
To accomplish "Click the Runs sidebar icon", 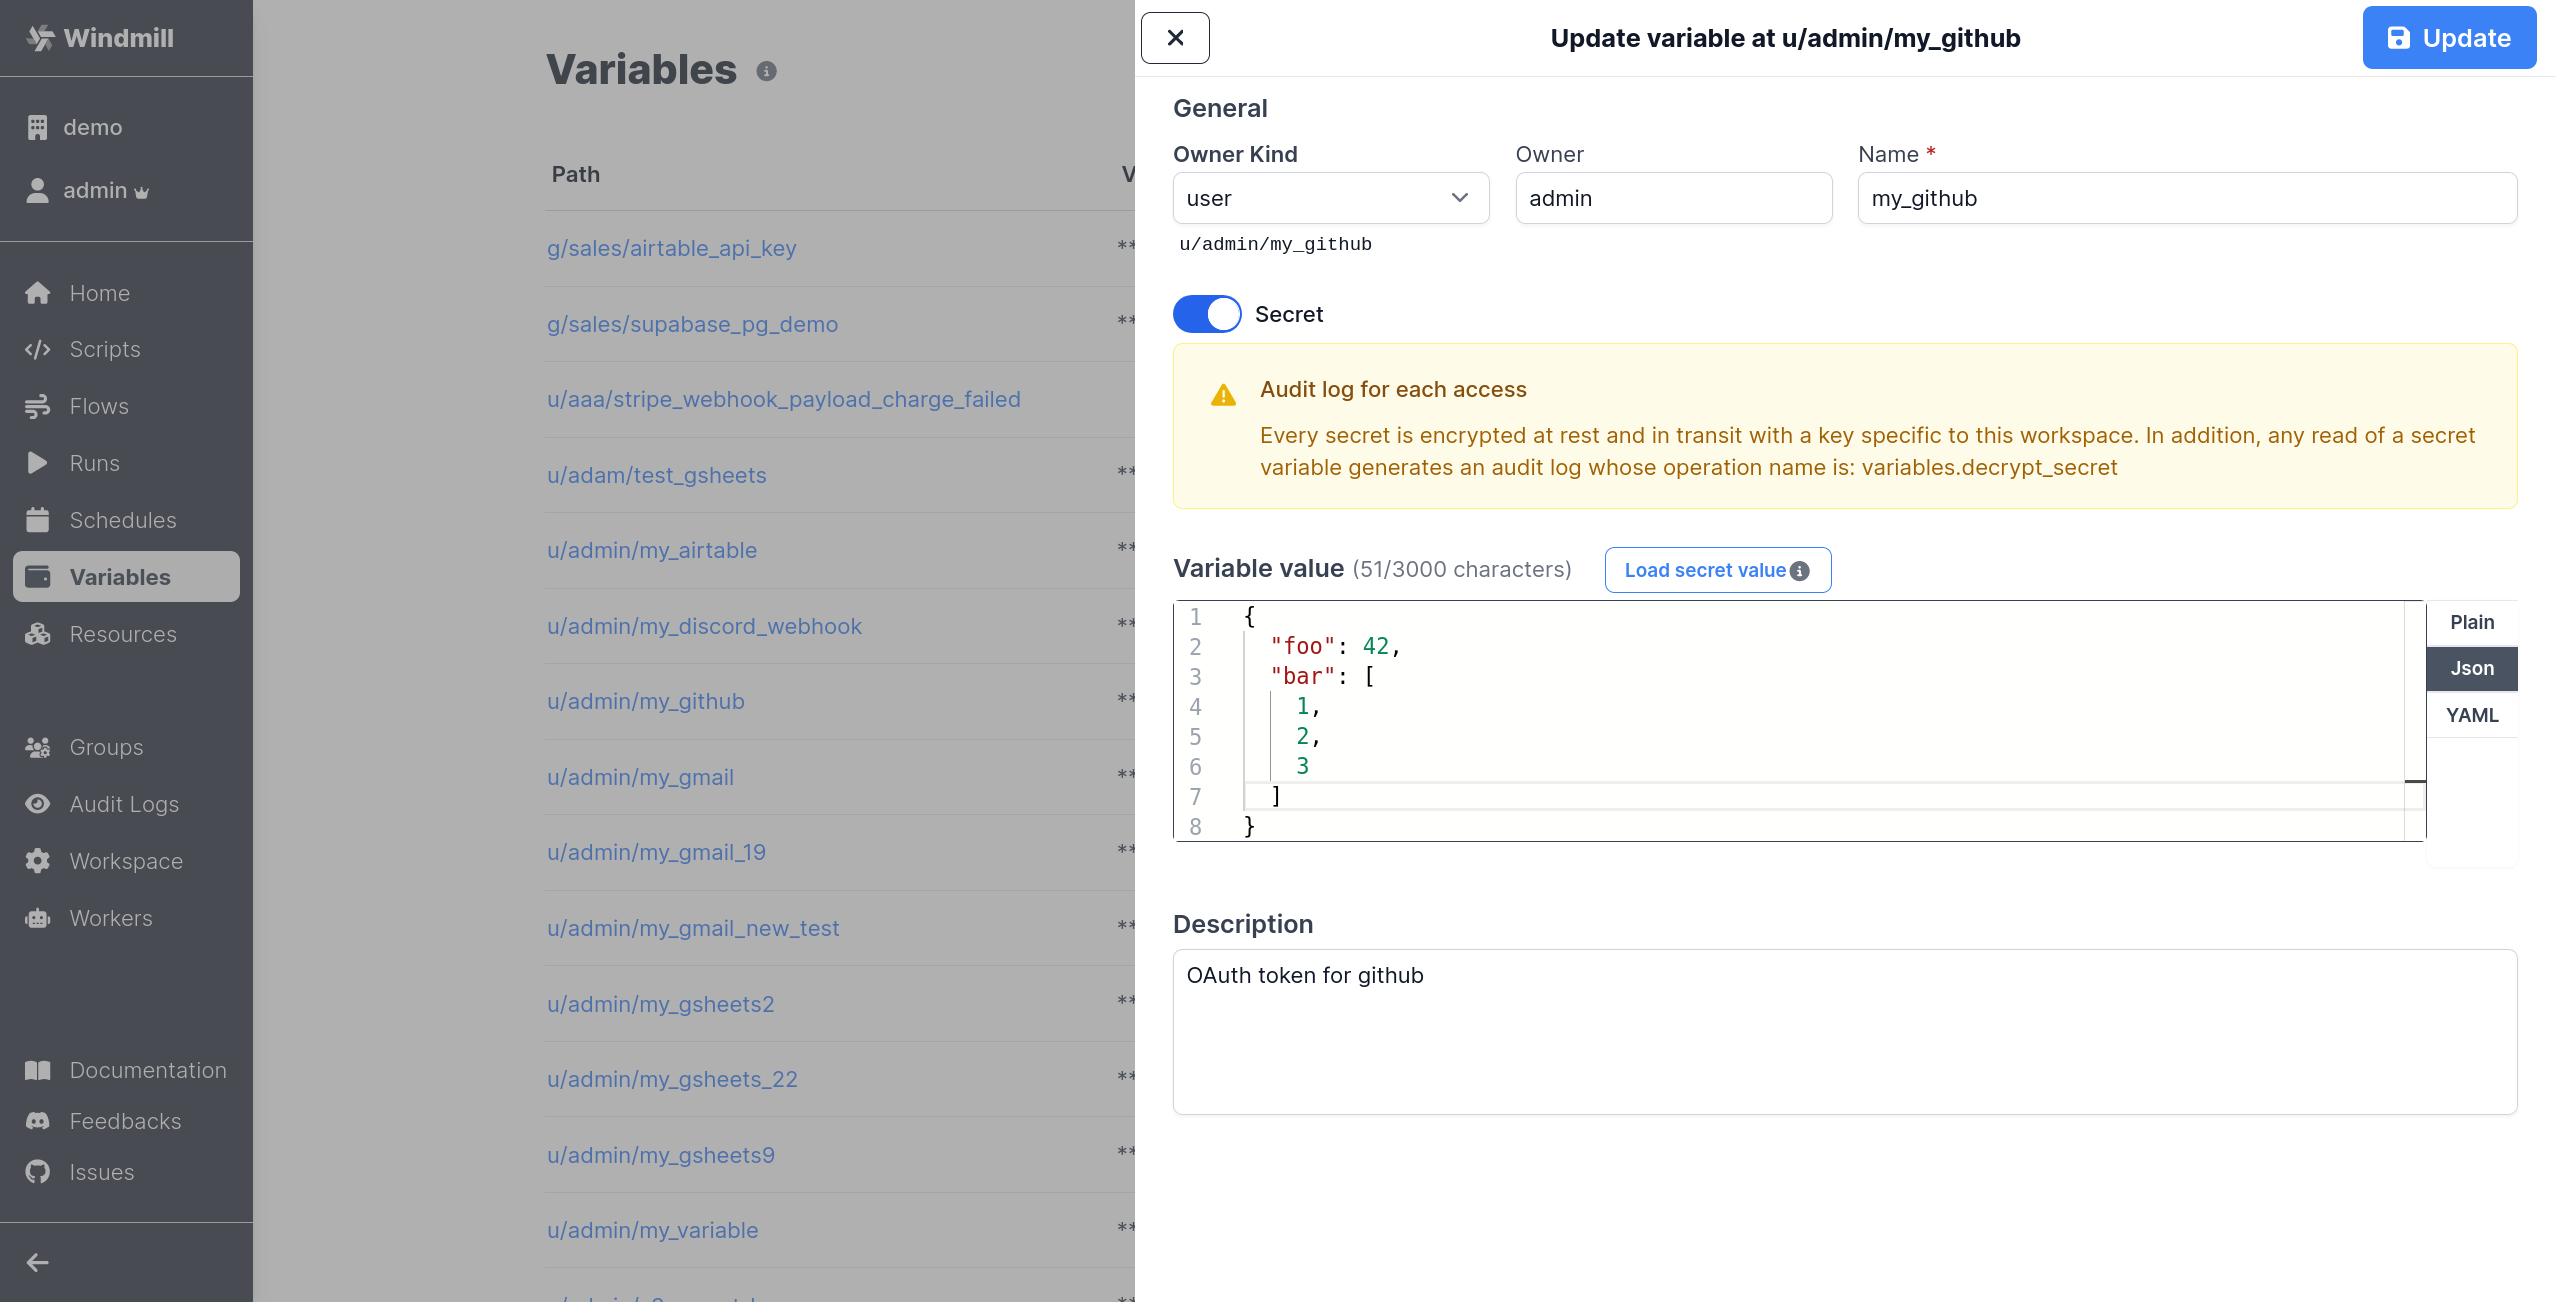I will 38,463.
